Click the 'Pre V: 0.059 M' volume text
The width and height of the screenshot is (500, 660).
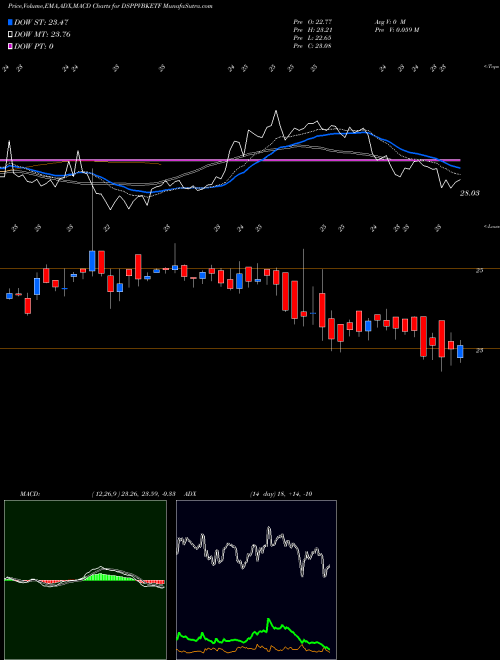pos(396,29)
